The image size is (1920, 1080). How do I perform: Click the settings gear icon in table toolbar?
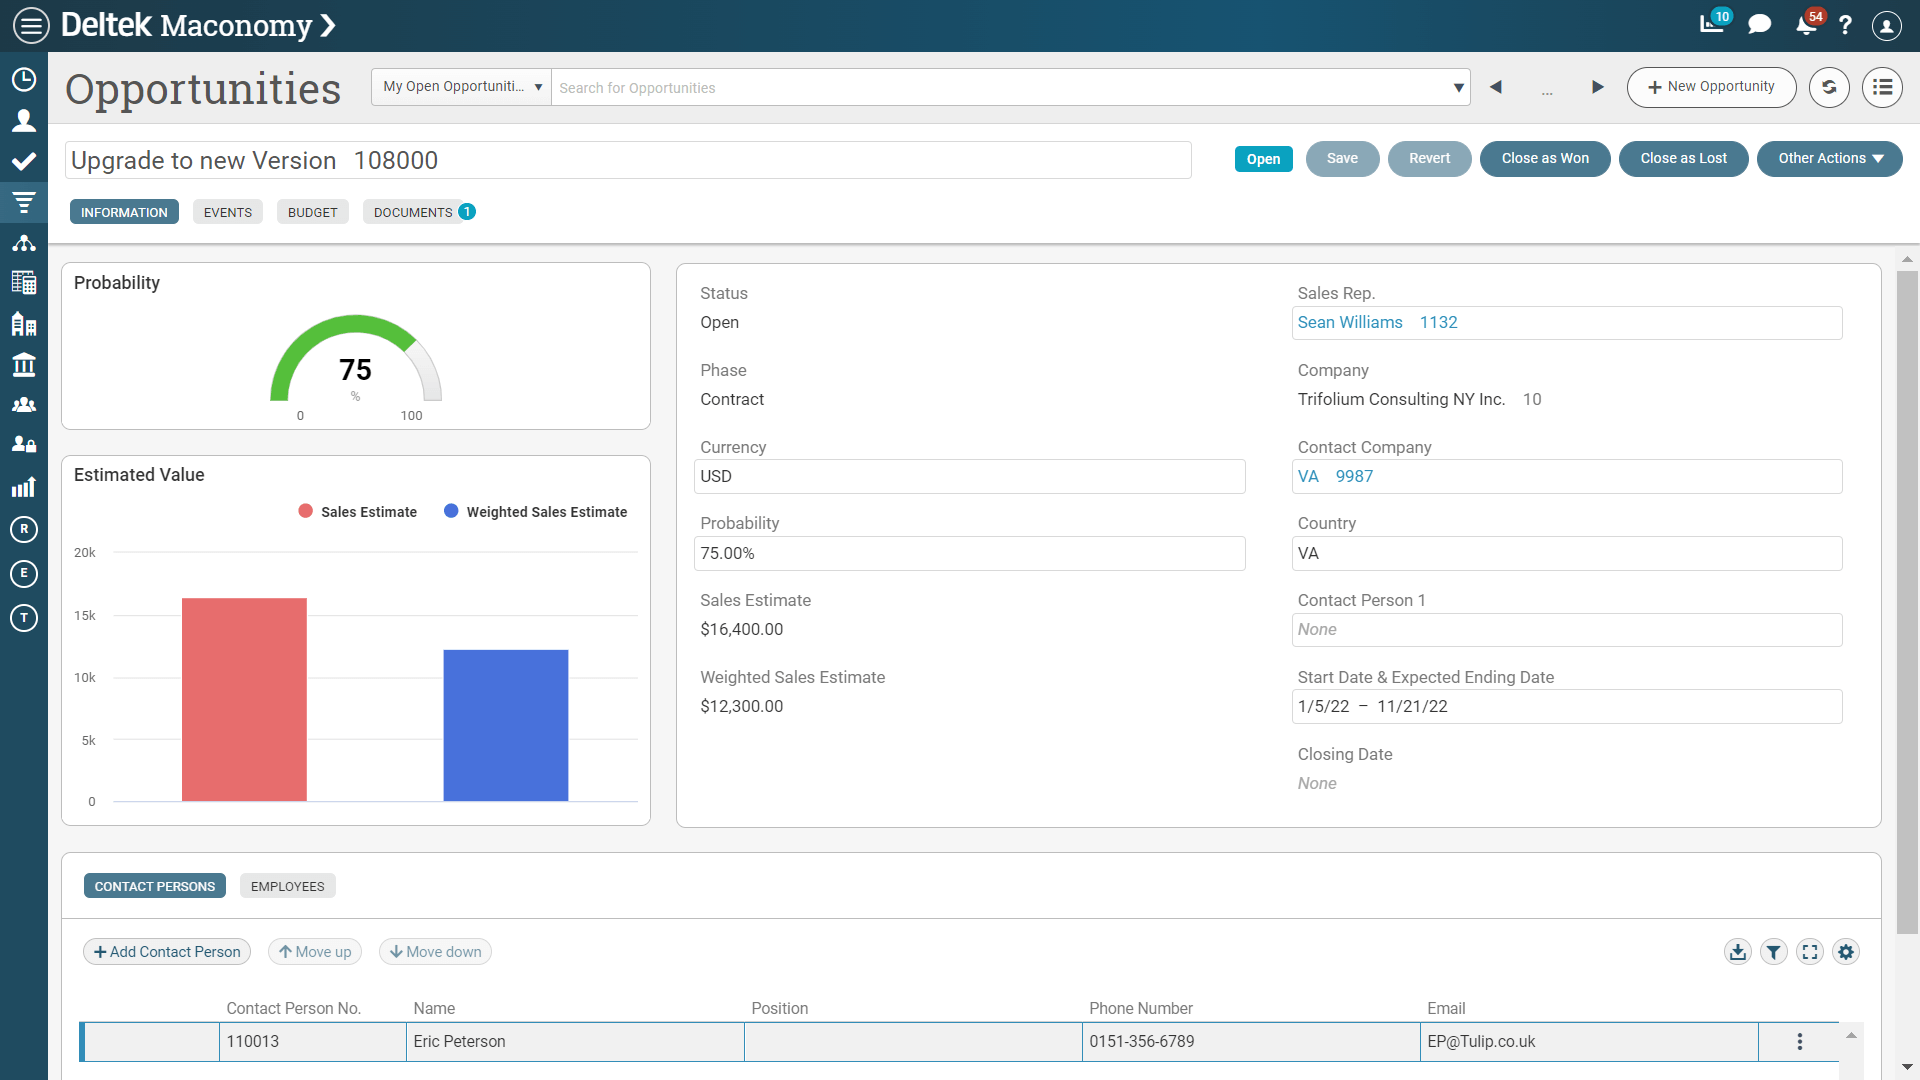pyautogui.click(x=1846, y=951)
